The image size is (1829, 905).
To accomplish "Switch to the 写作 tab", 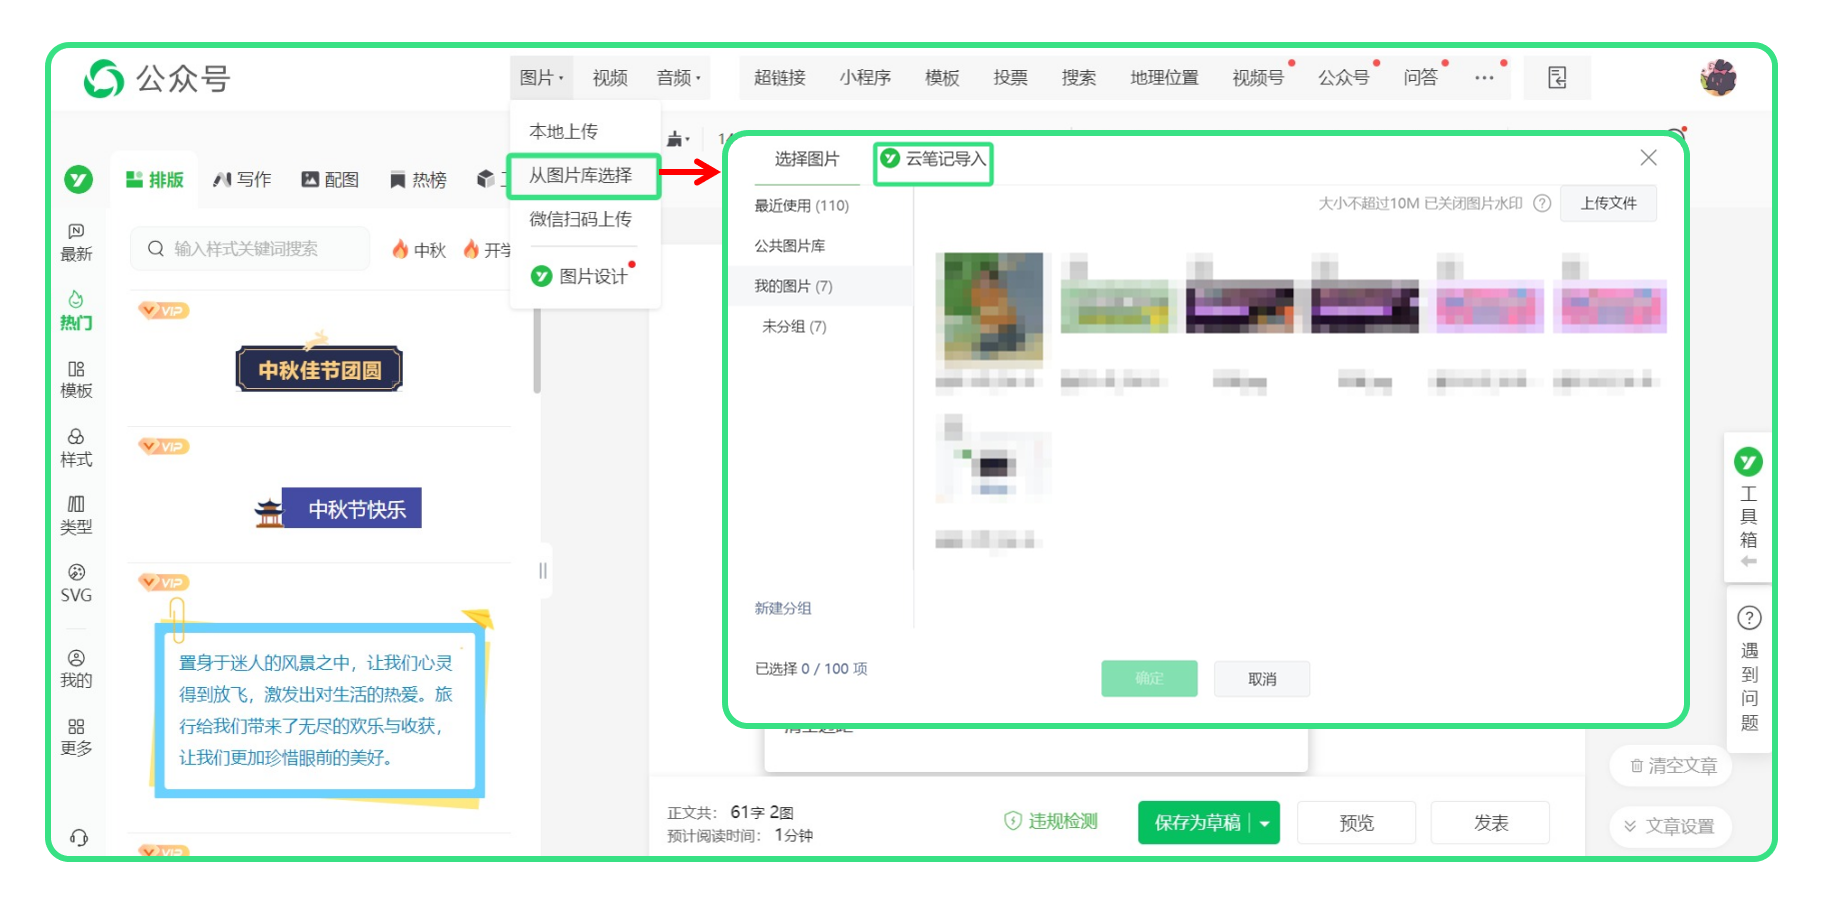I will tap(243, 180).
